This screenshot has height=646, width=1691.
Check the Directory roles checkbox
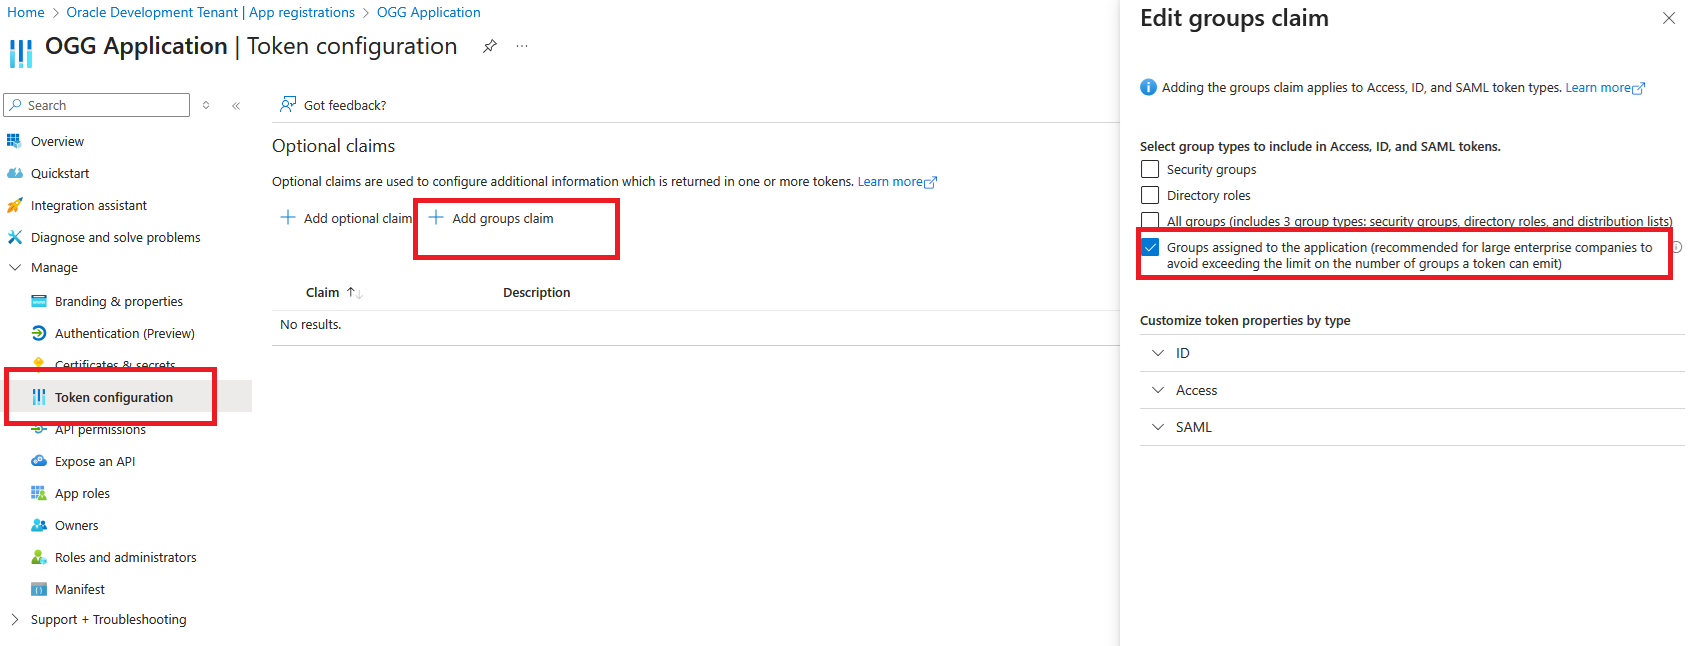[x=1150, y=195]
